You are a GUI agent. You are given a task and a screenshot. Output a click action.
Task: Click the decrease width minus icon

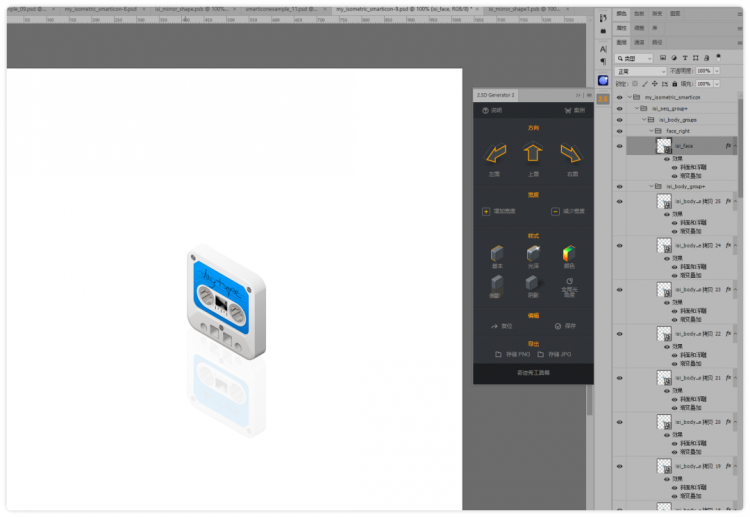click(x=555, y=211)
